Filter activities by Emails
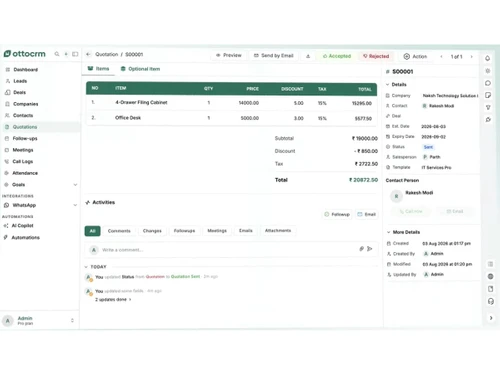 click(x=246, y=231)
